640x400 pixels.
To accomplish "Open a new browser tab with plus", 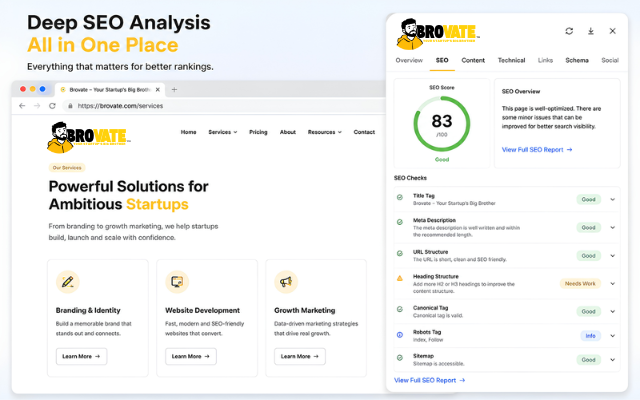I will point(174,90).
